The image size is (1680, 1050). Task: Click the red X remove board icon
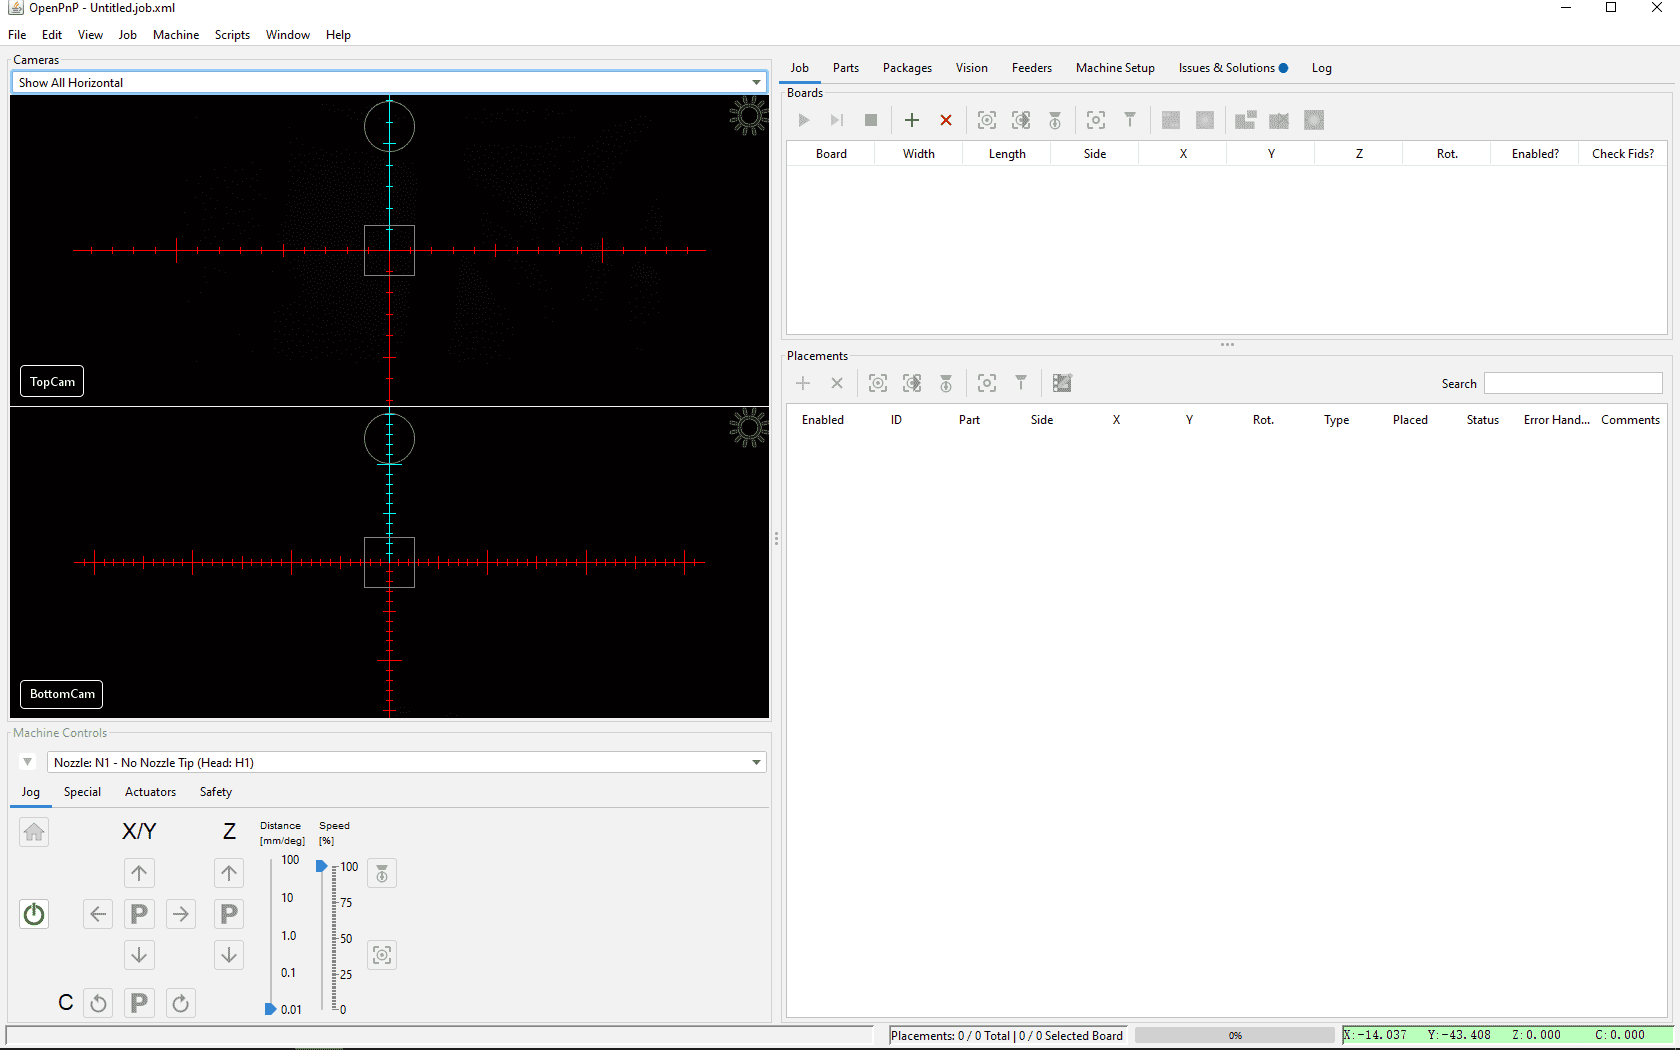pyautogui.click(x=945, y=120)
